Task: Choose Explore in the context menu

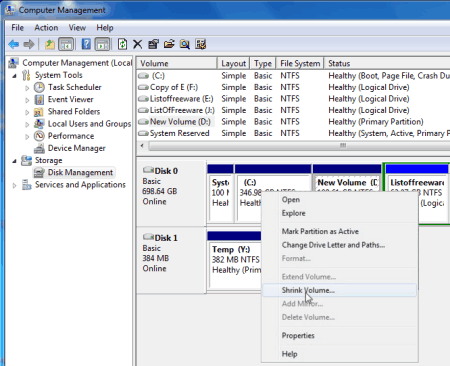Action: (x=339, y=213)
